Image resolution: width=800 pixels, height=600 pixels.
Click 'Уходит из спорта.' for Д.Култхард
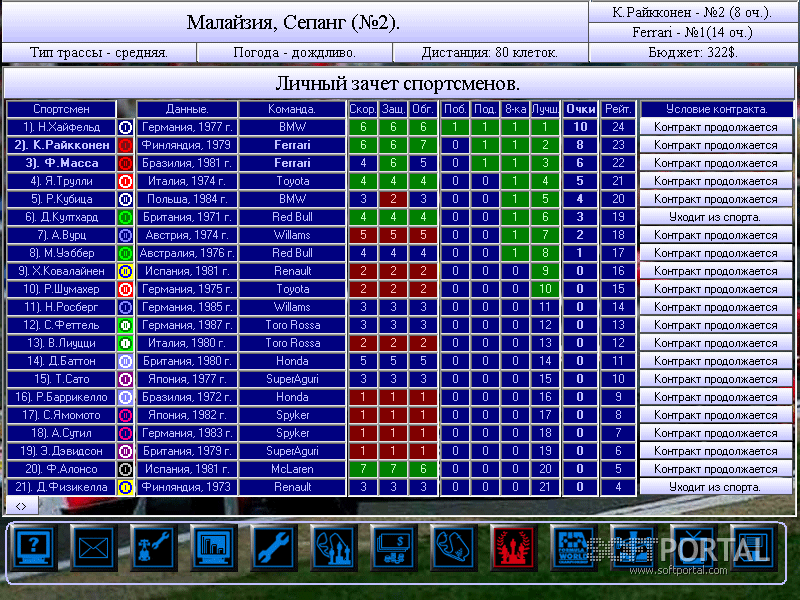[716, 217]
